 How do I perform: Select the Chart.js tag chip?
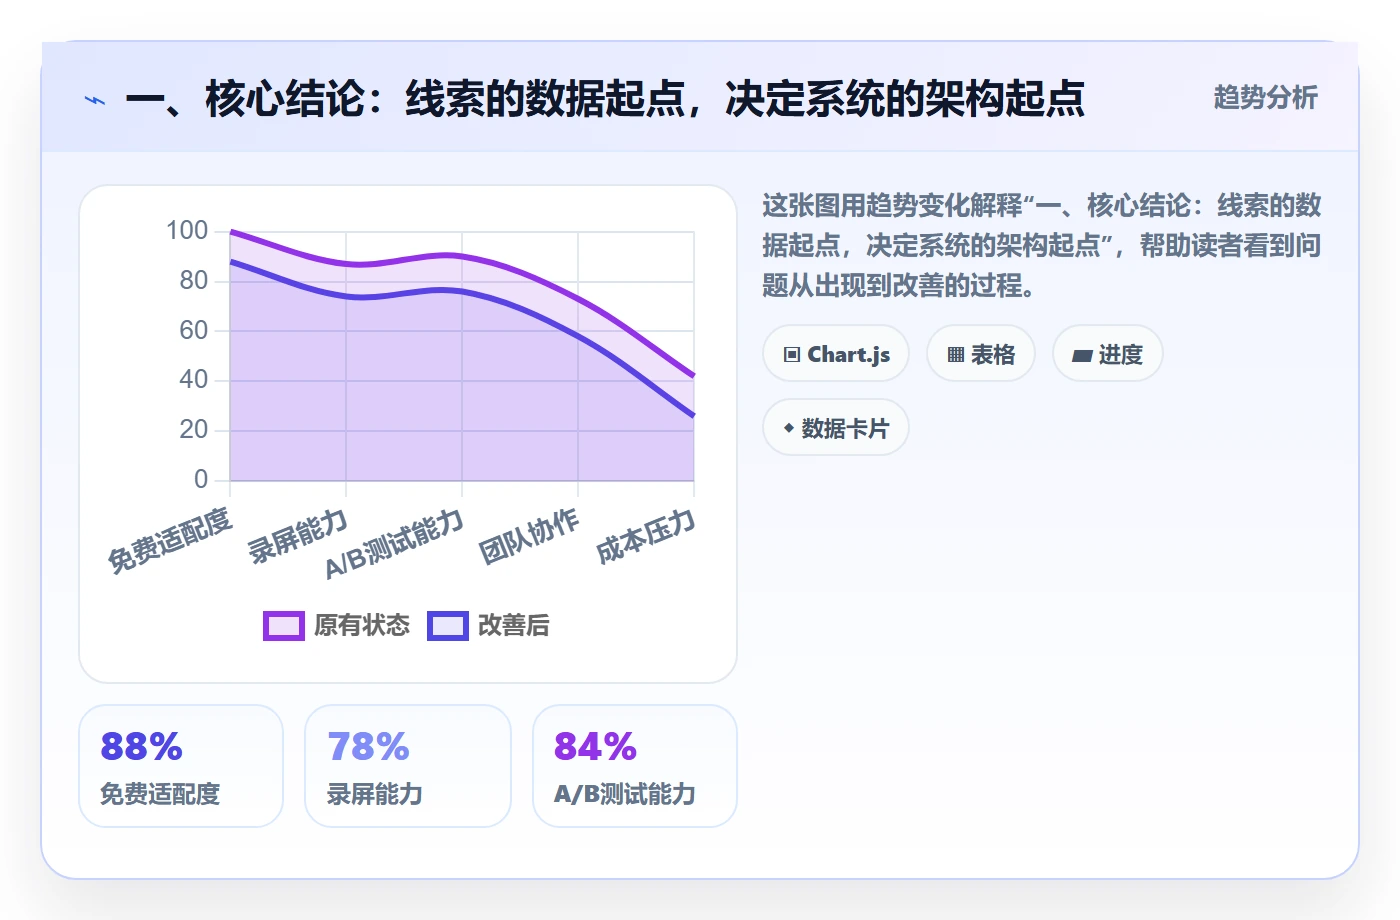pos(836,354)
